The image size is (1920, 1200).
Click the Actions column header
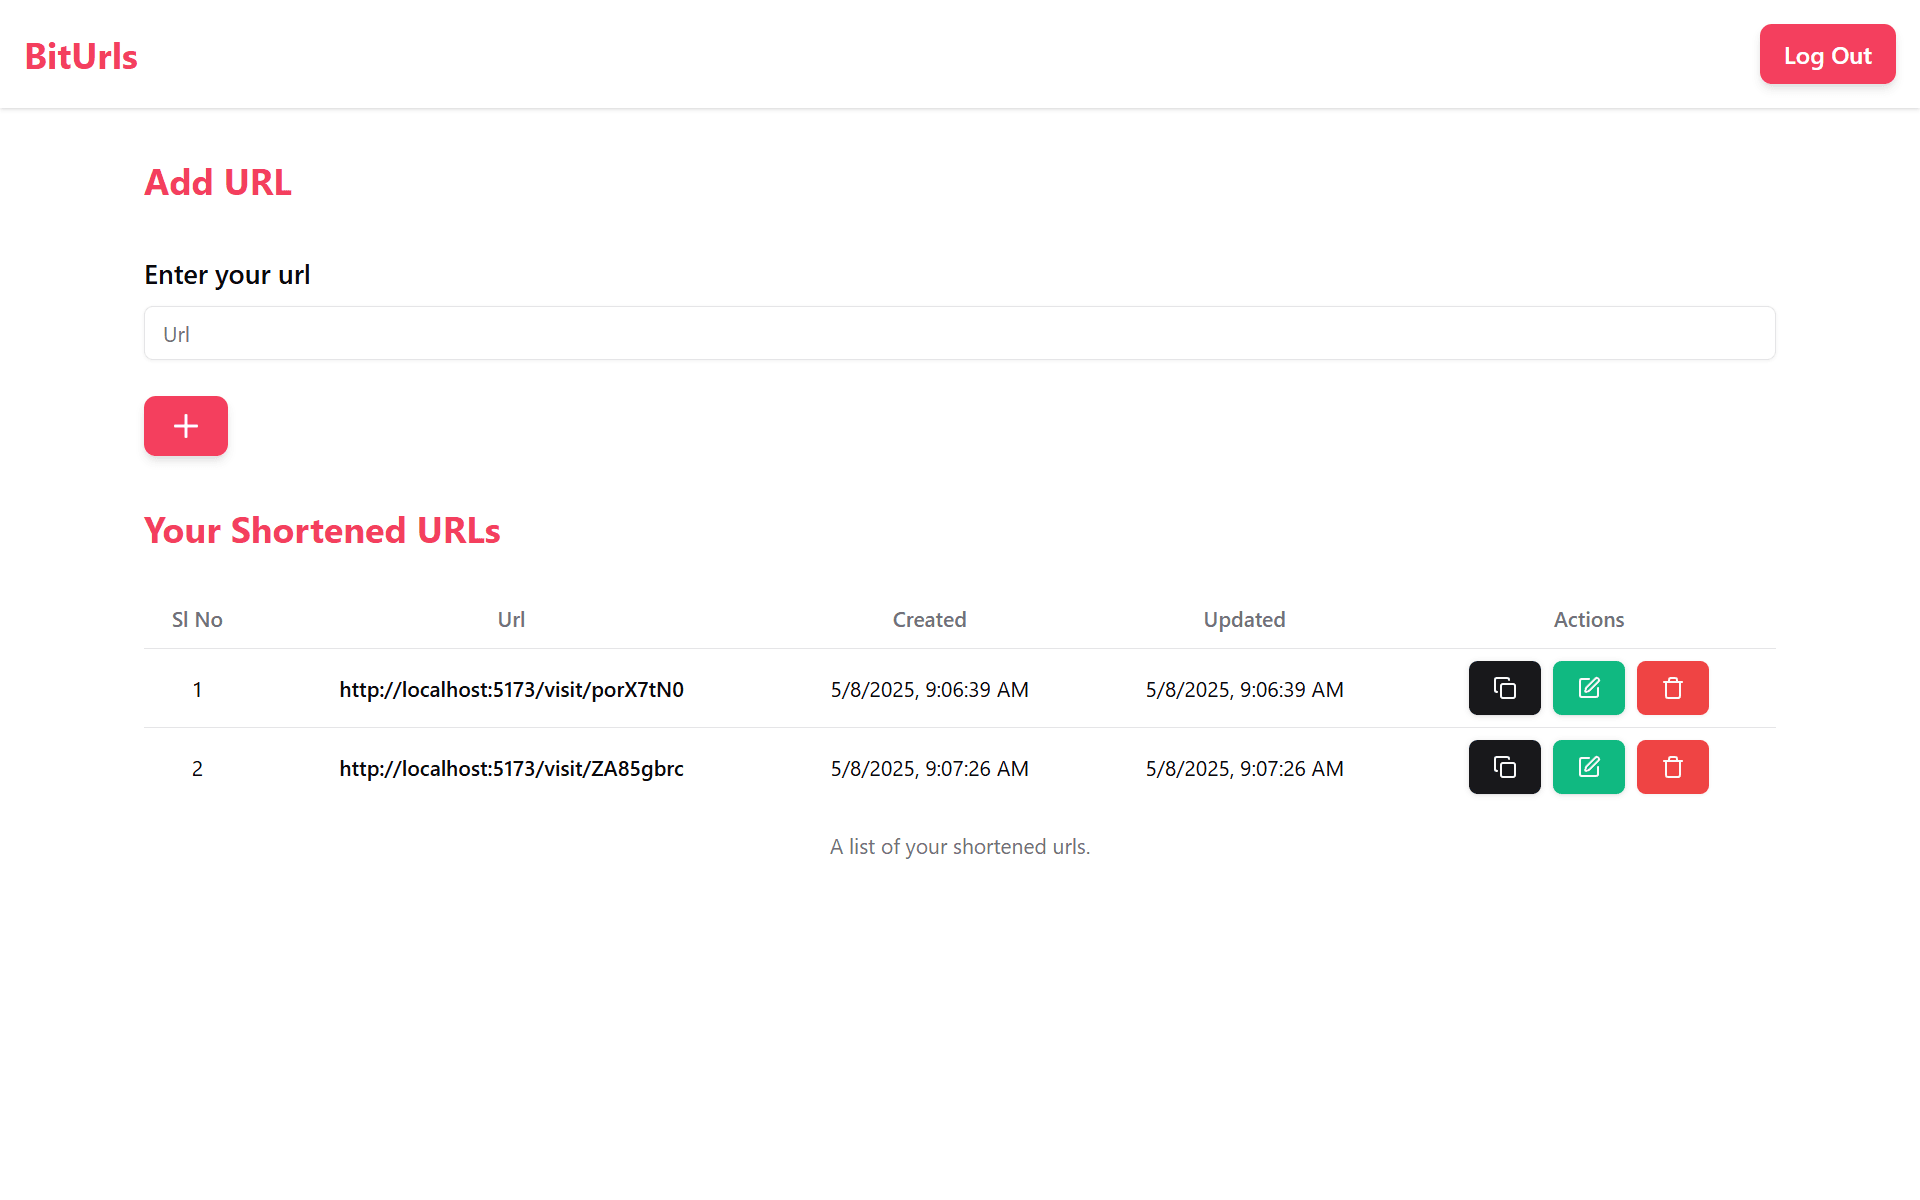(x=1588, y=619)
